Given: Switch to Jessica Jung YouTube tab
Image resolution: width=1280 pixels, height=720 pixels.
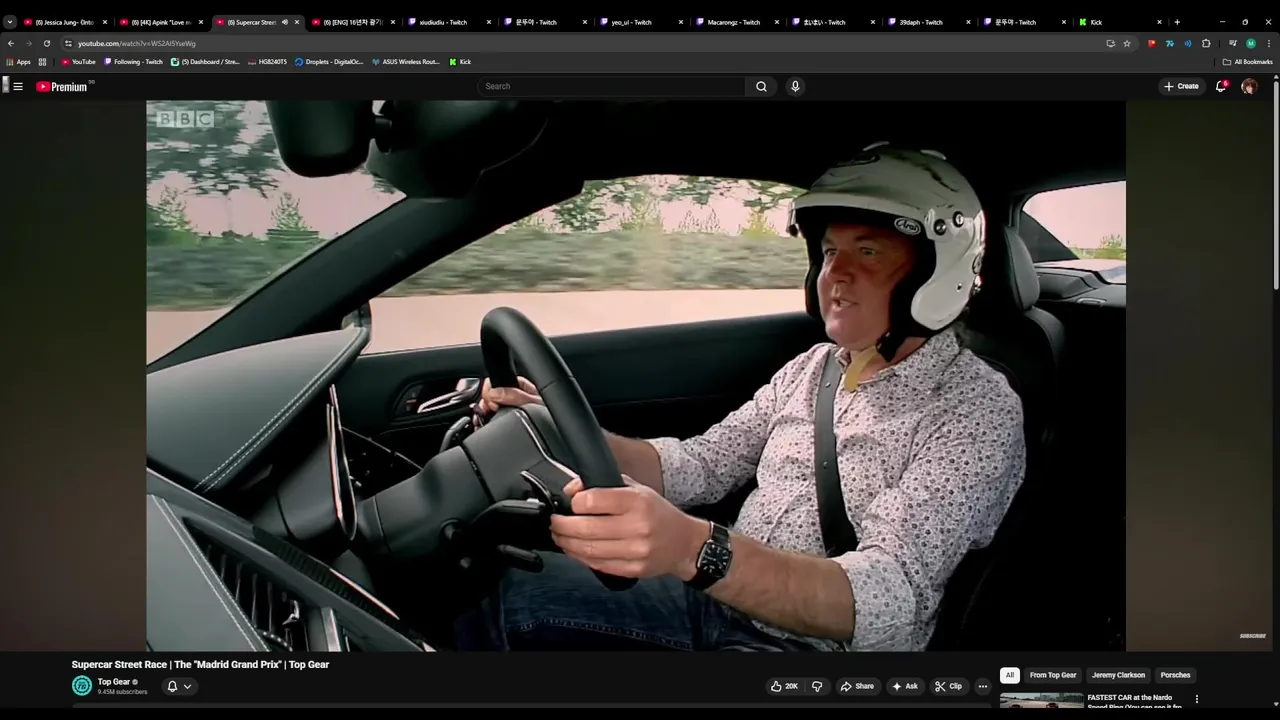Looking at the screenshot, I should click(x=65, y=22).
